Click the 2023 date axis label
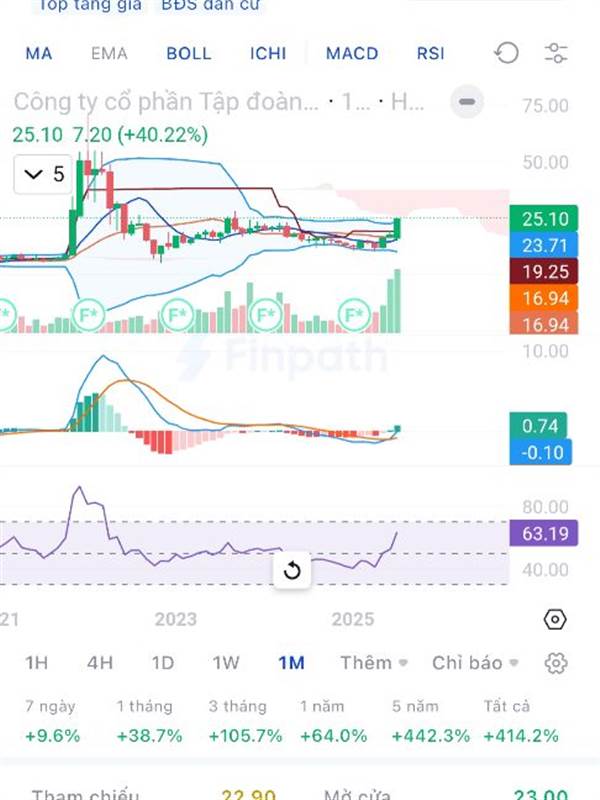 (176, 619)
